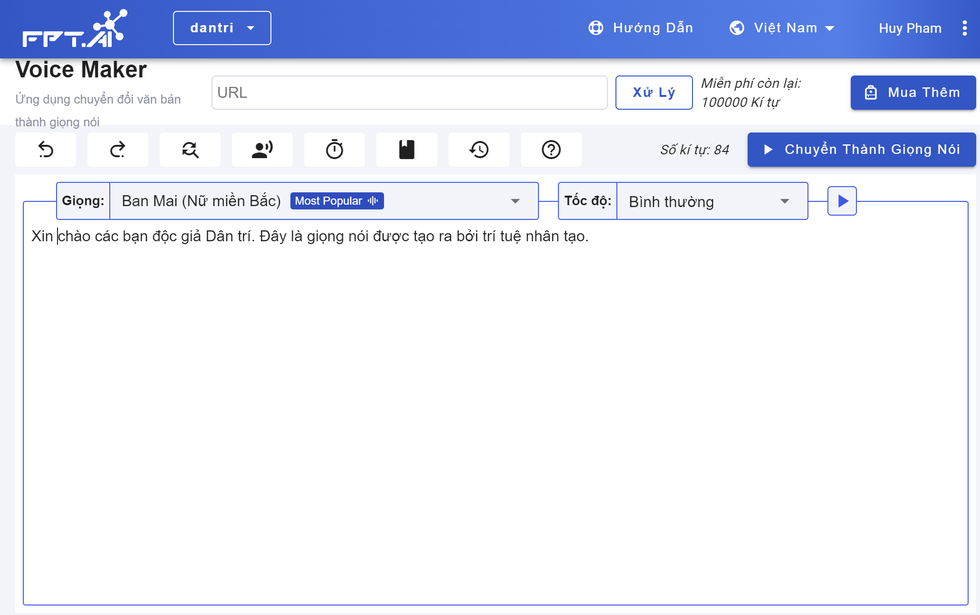The height and width of the screenshot is (615, 980).
Task: Click inside the URL input field
Action: (409, 92)
